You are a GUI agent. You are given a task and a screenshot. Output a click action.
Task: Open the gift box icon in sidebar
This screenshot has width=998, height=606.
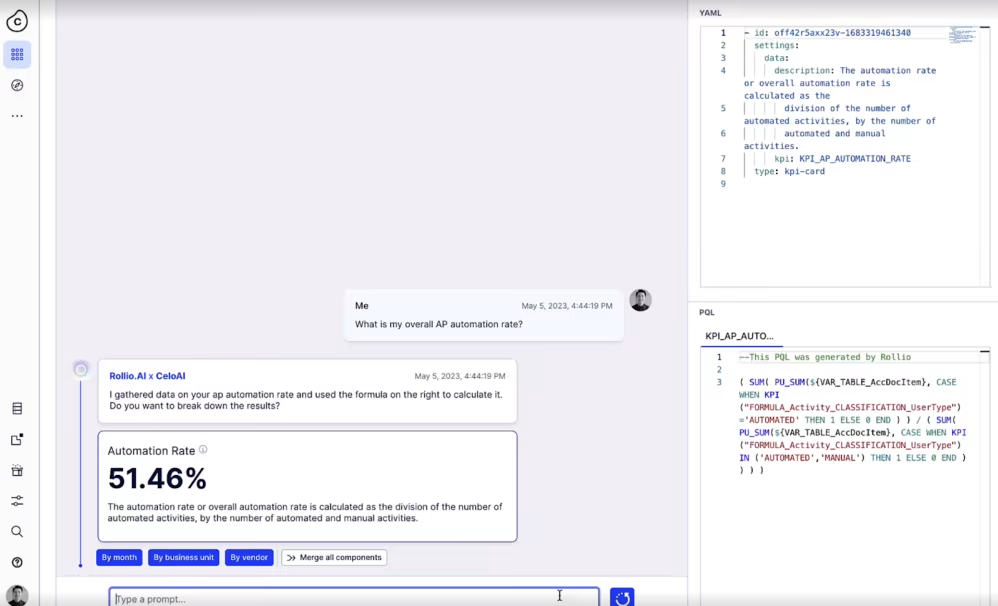click(17, 470)
